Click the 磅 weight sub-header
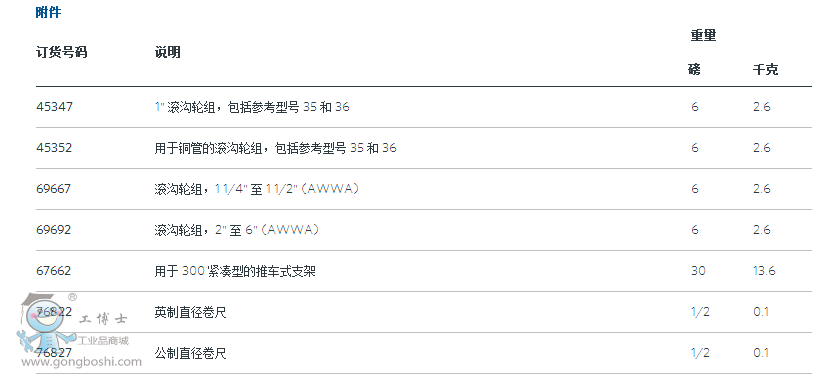The image size is (835, 381). point(694,69)
